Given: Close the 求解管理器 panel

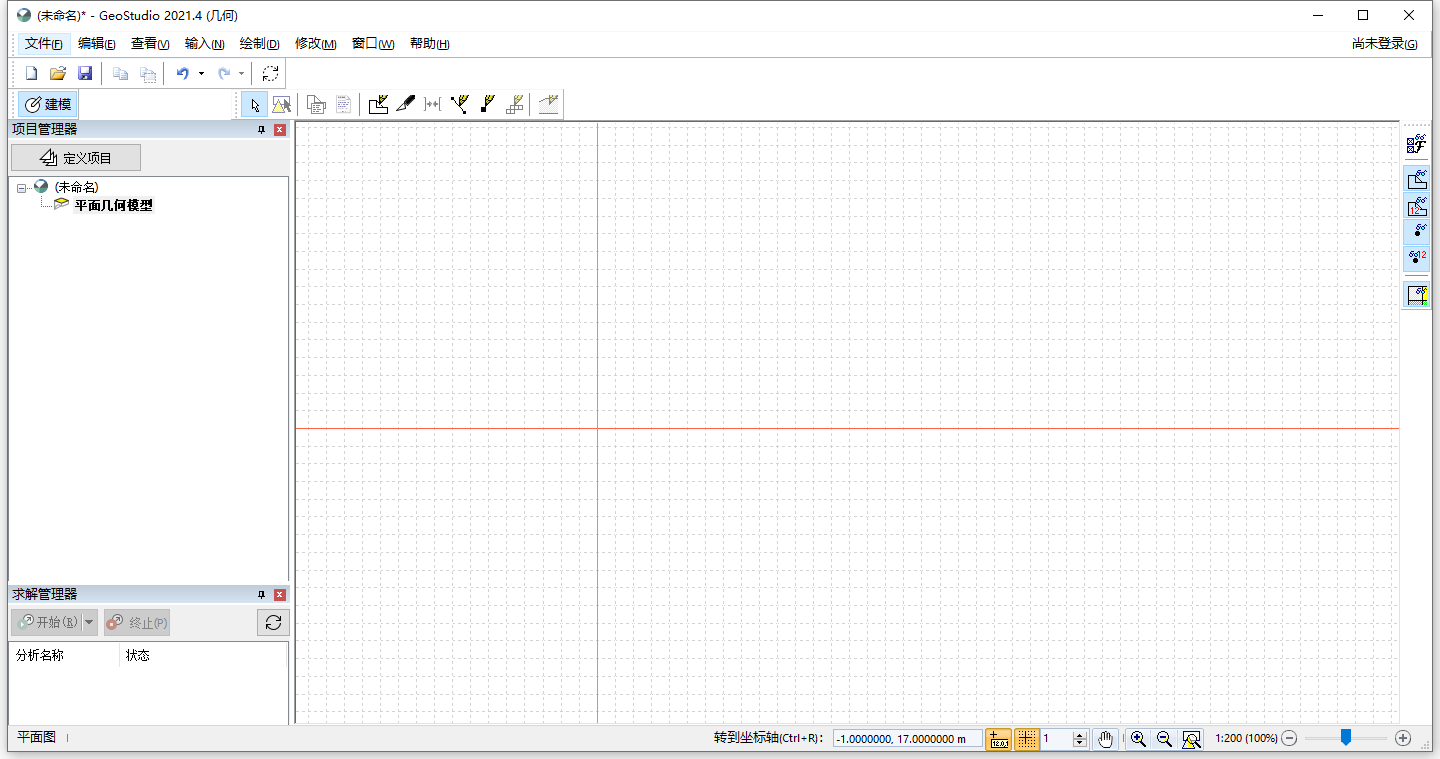Looking at the screenshot, I should (x=280, y=595).
